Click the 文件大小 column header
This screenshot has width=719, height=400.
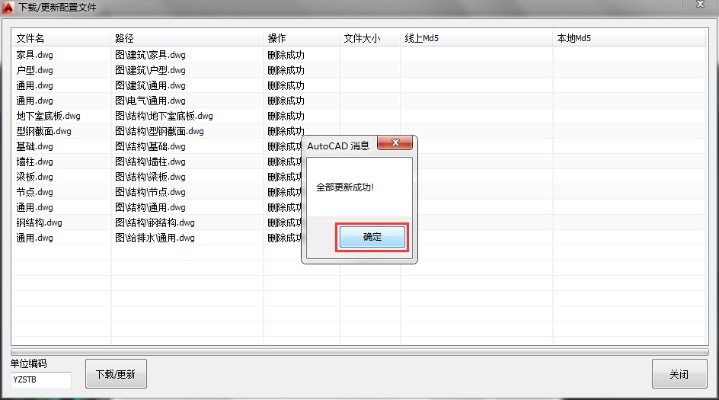(370, 39)
